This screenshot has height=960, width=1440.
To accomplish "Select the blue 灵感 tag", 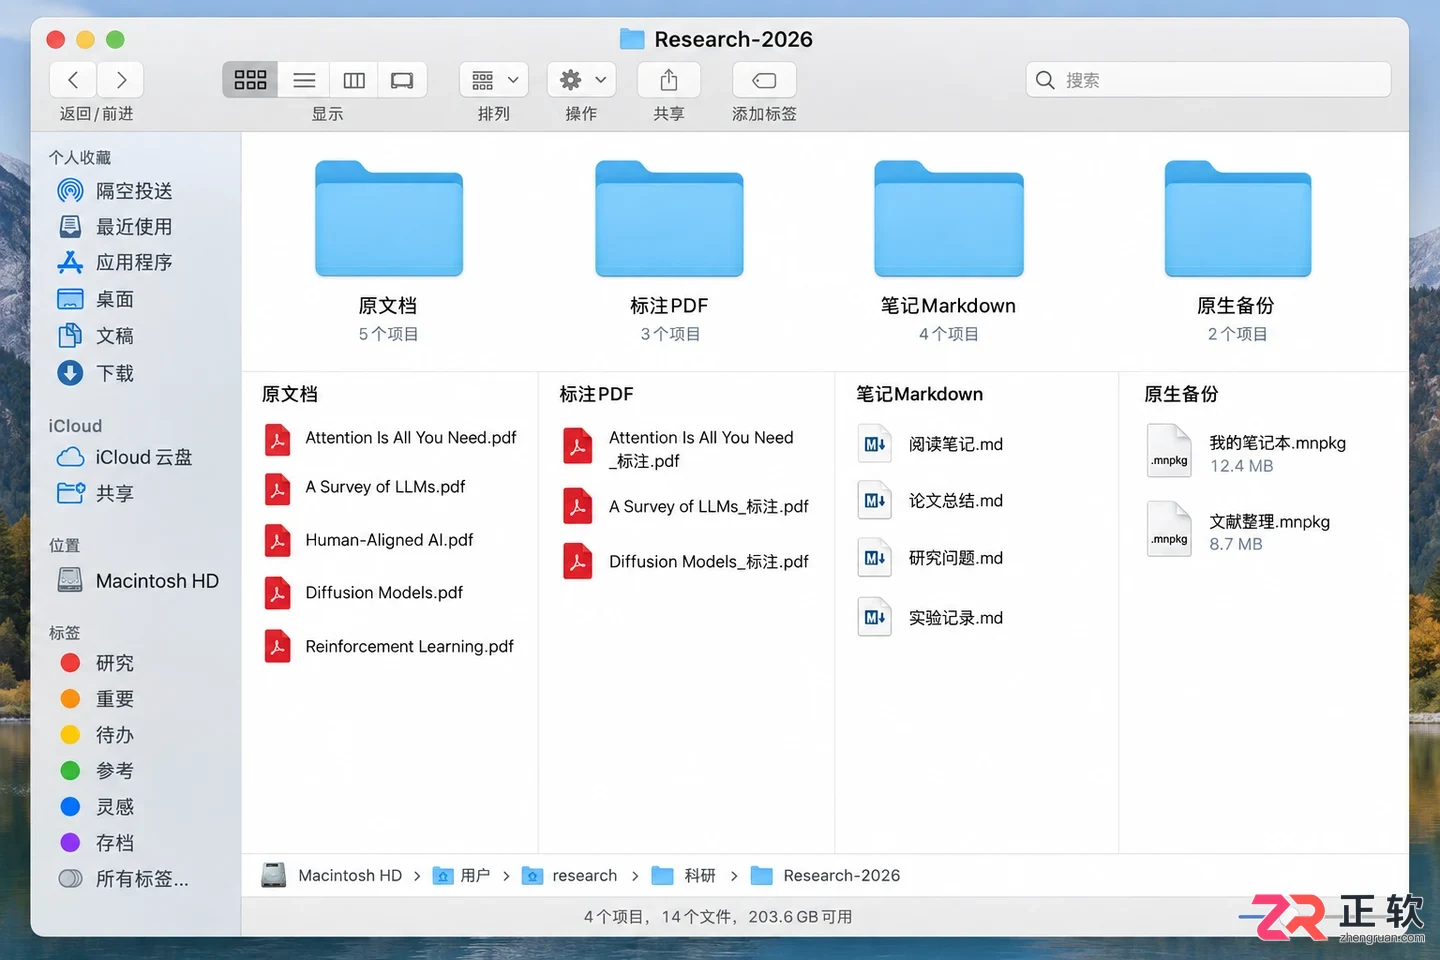I will coord(97,807).
